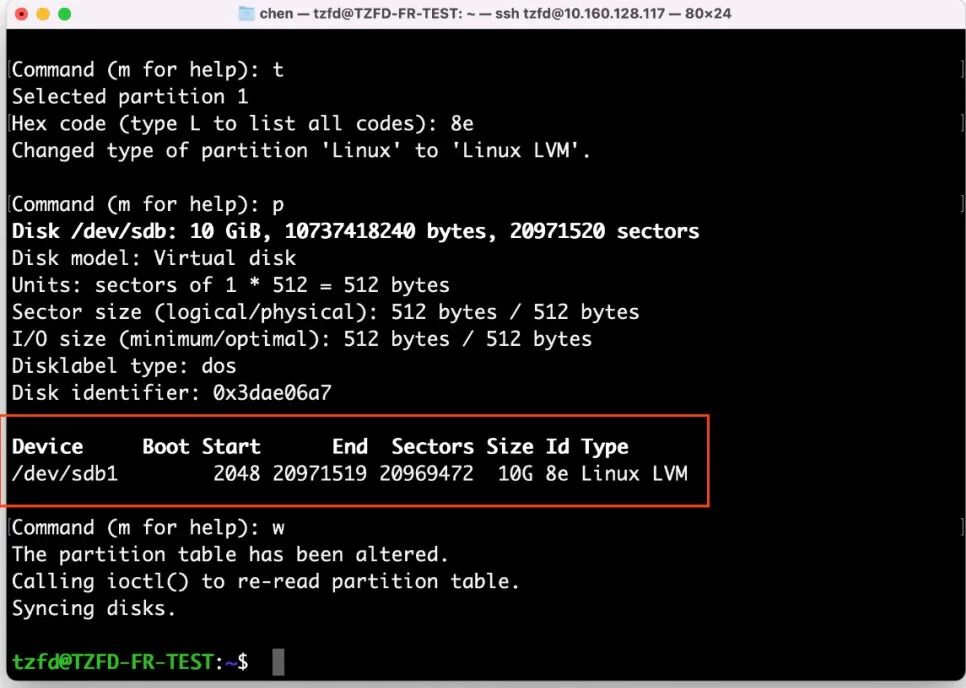Click the terminal cursor block at the prompt
This screenshot has width=966, height=688.
click(x=278, y=662)
